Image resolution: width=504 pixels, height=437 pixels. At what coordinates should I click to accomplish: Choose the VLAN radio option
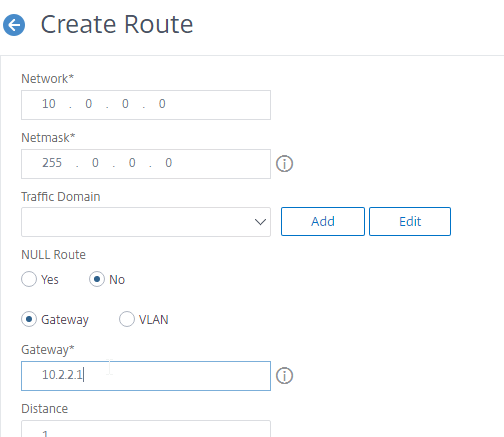(x=127, y=319)
